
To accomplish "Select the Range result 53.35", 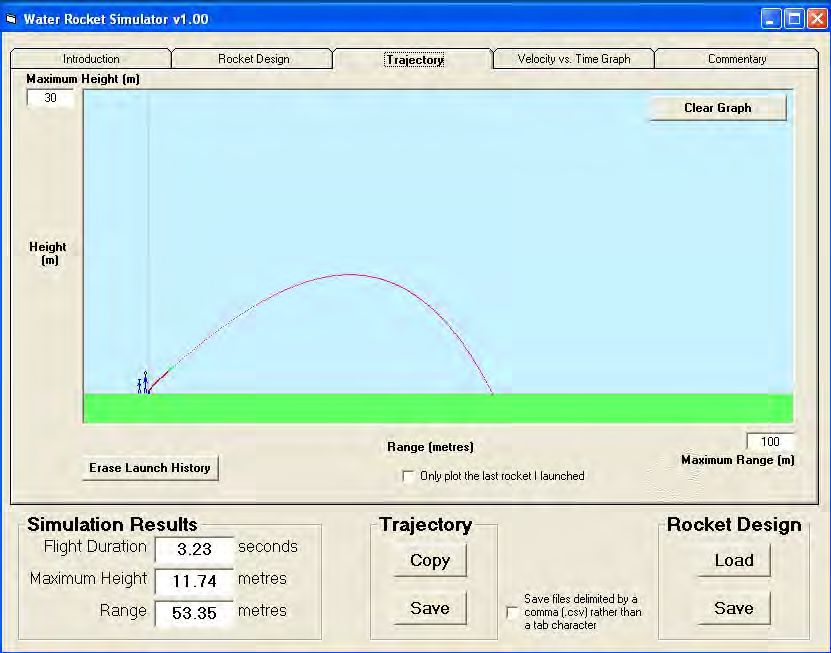I will point(194,613).
